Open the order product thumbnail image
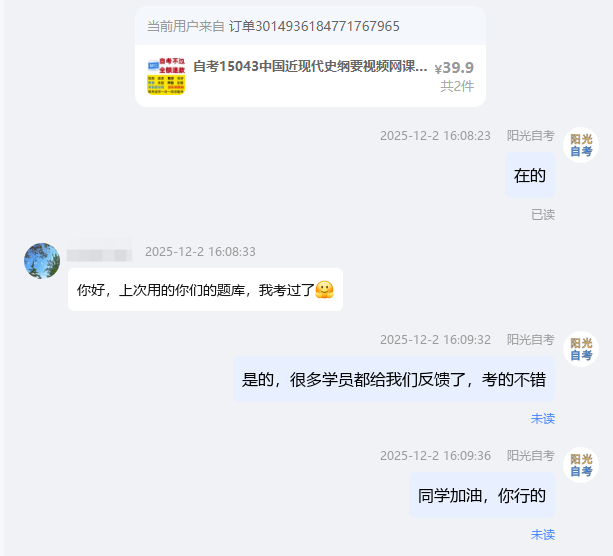The width and height of the screenshot is (613, 556). 166,76
